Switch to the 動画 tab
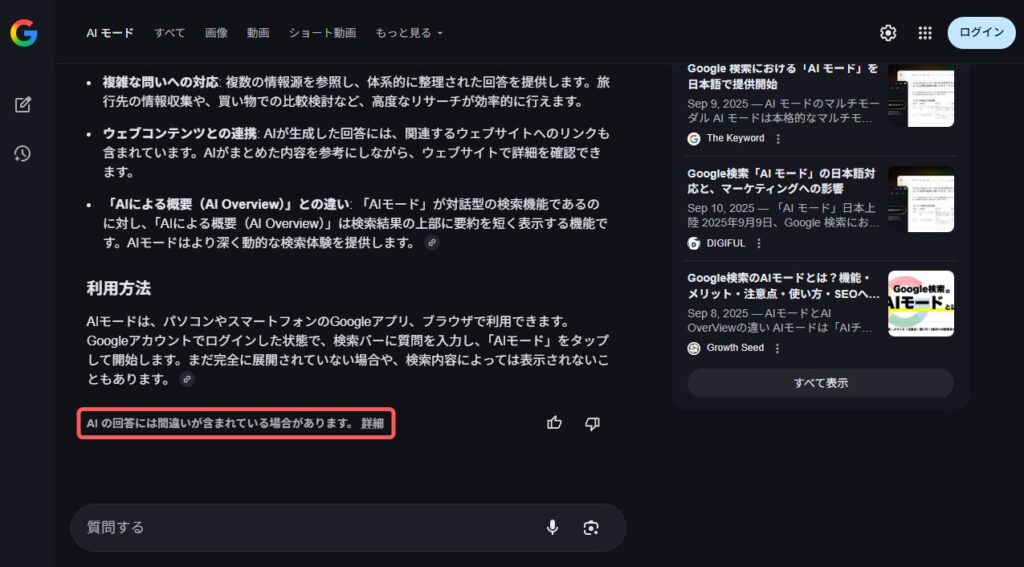Screen dimensions: 1024x567 (258, 33)
